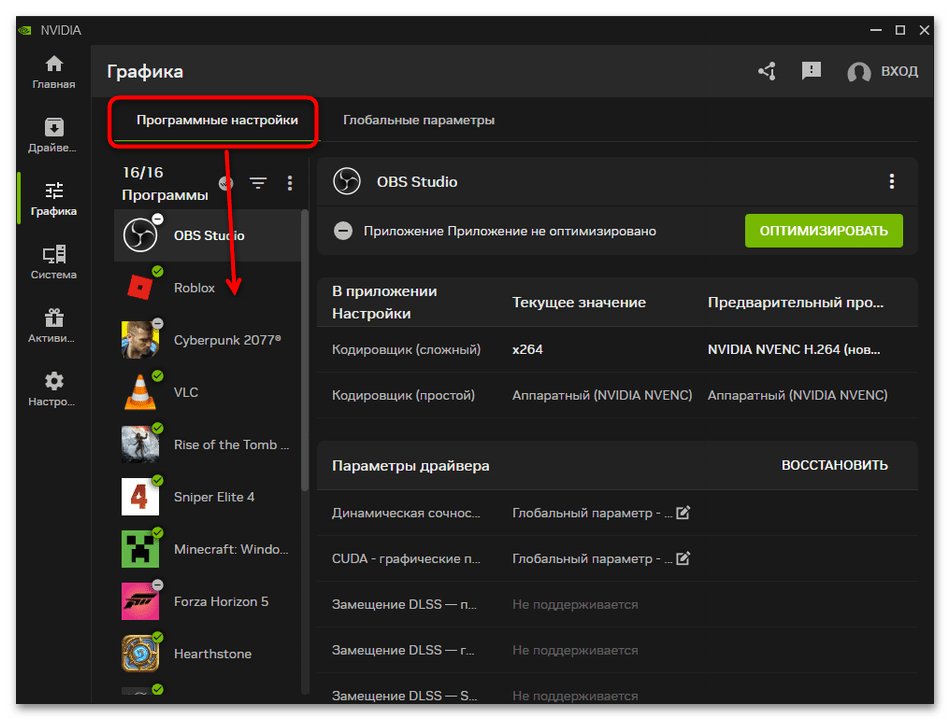Go to the Система sidebar section

pos(53,262)
